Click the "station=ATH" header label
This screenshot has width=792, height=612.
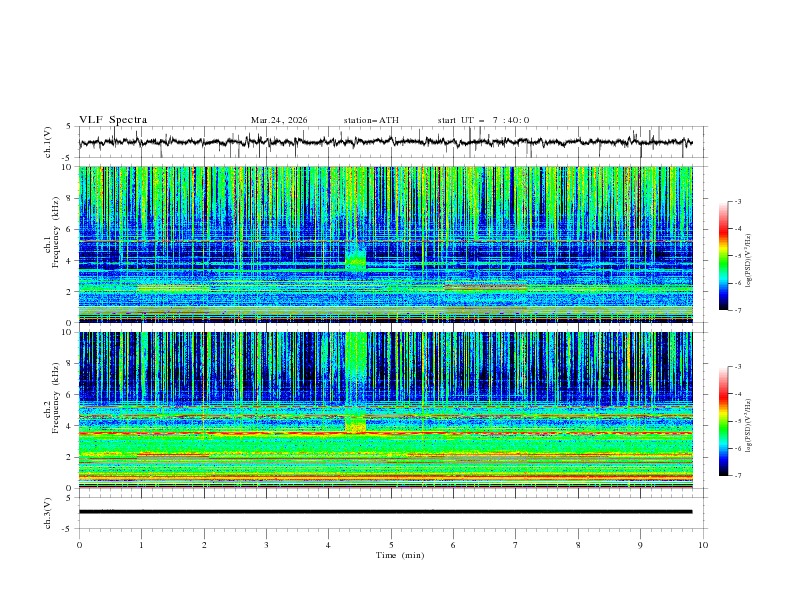(x=371, y=120)
